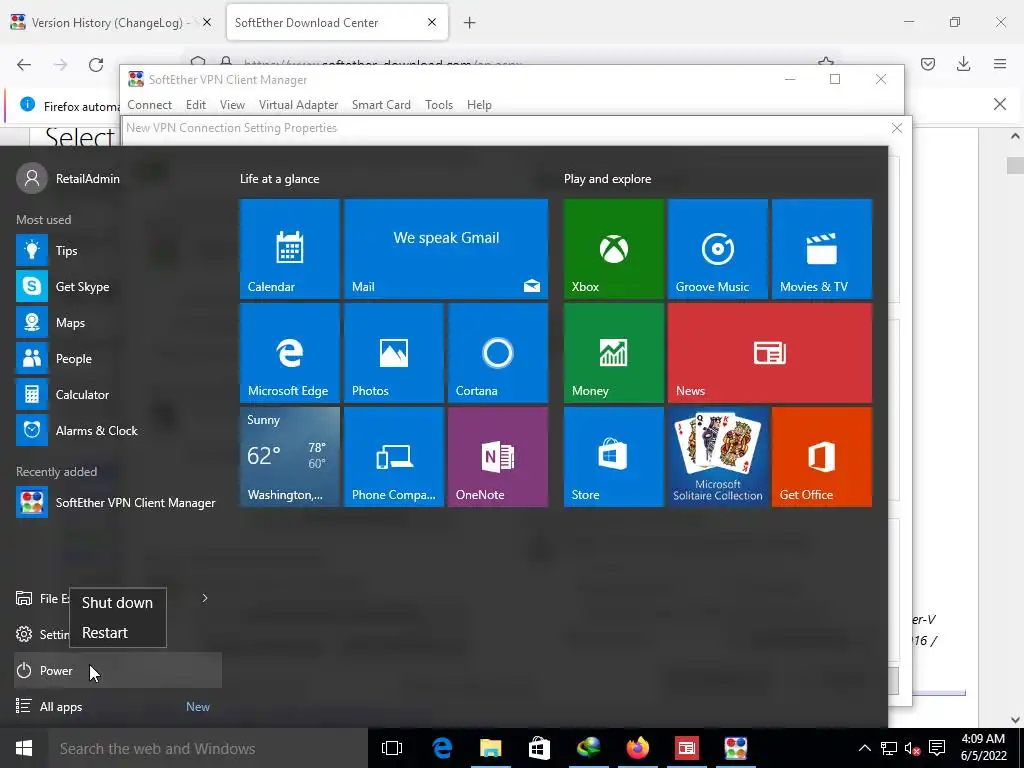The width and height of the screenshot is (1024, 768).
Task: Close New VPN Connection Setting Properties dialog
Action: pyautogui.click(x=897, y=128)
